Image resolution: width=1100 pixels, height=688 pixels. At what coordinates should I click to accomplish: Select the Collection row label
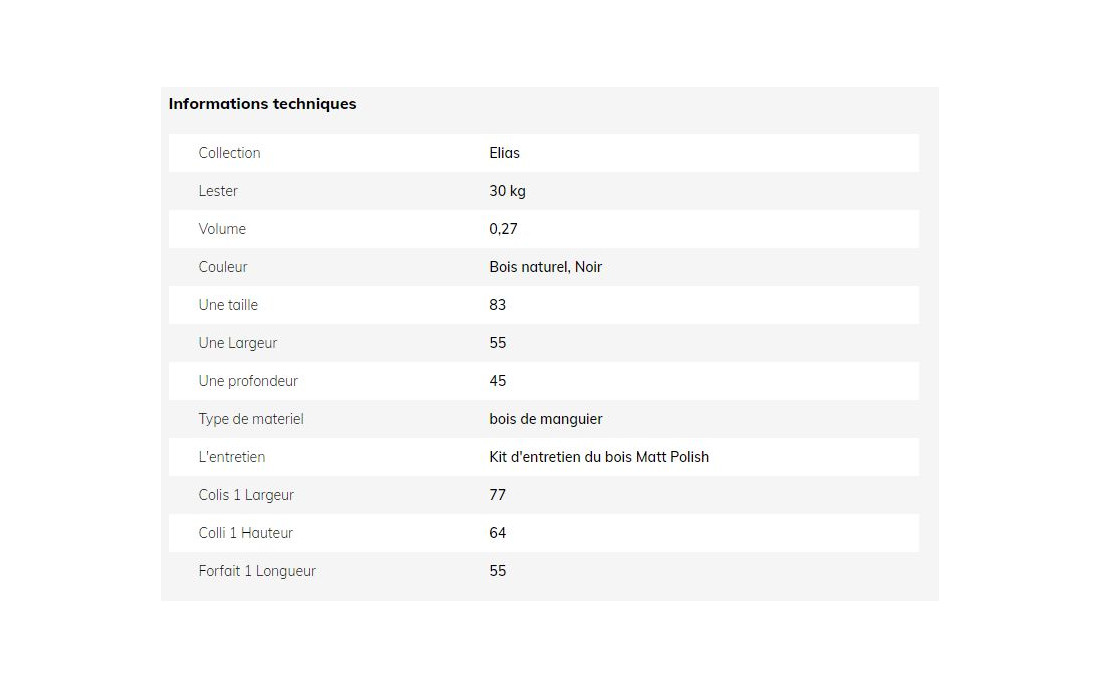[x=229, y=153]
